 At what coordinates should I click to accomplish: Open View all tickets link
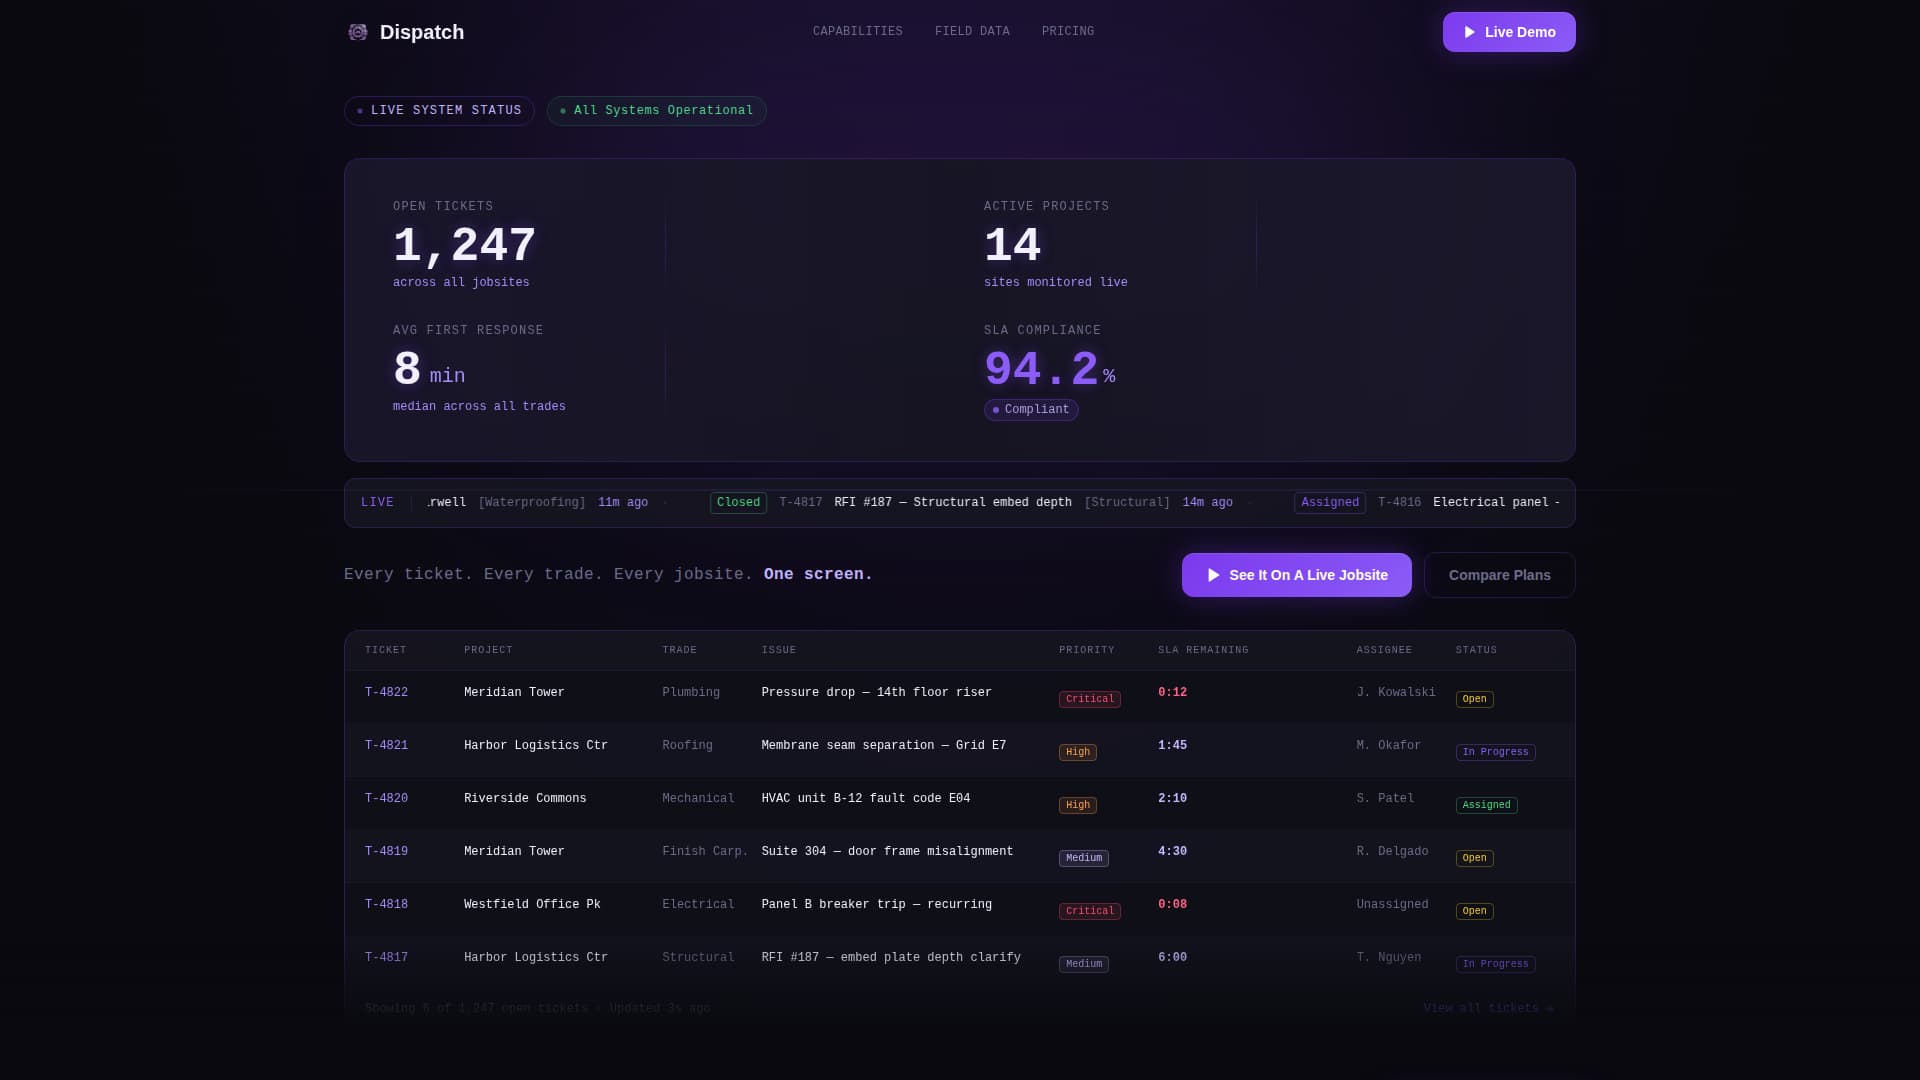1489,1008
